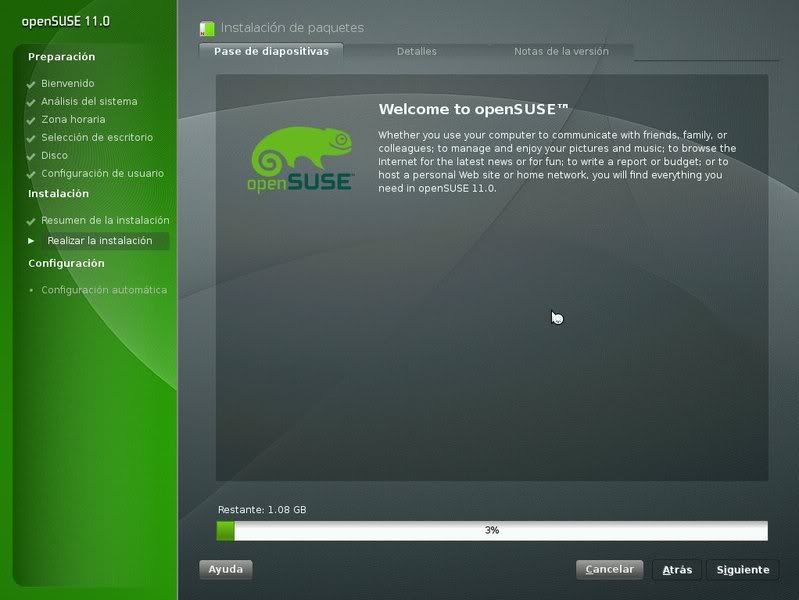The height and width of the screenshot is (600, 799).
Task: Click the checkmark beside Zona horaria
Action: [x=31, y=120]
